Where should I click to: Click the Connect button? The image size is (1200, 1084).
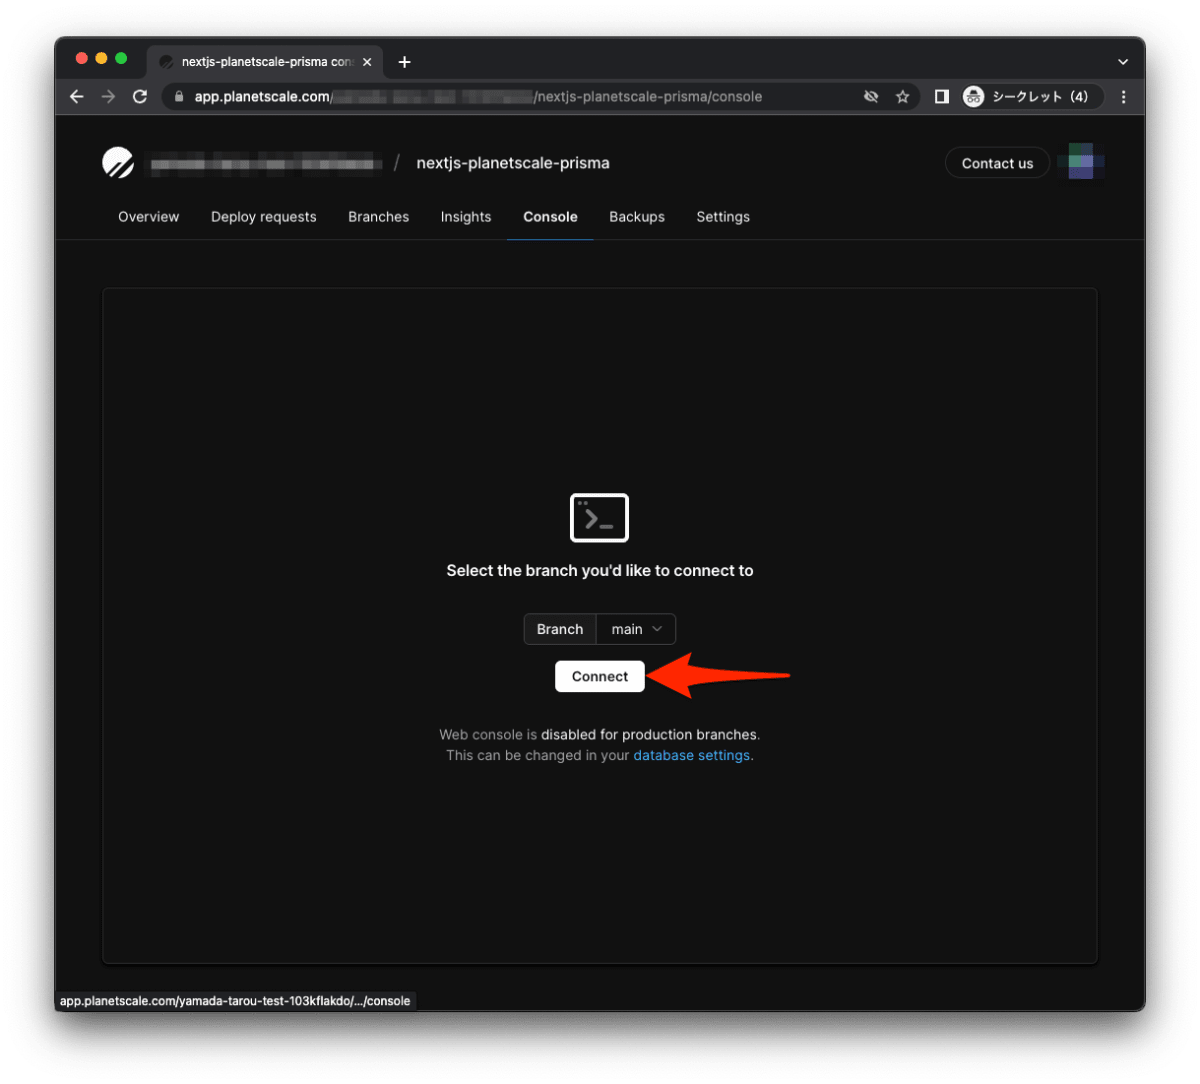click(x=600, y=676)
